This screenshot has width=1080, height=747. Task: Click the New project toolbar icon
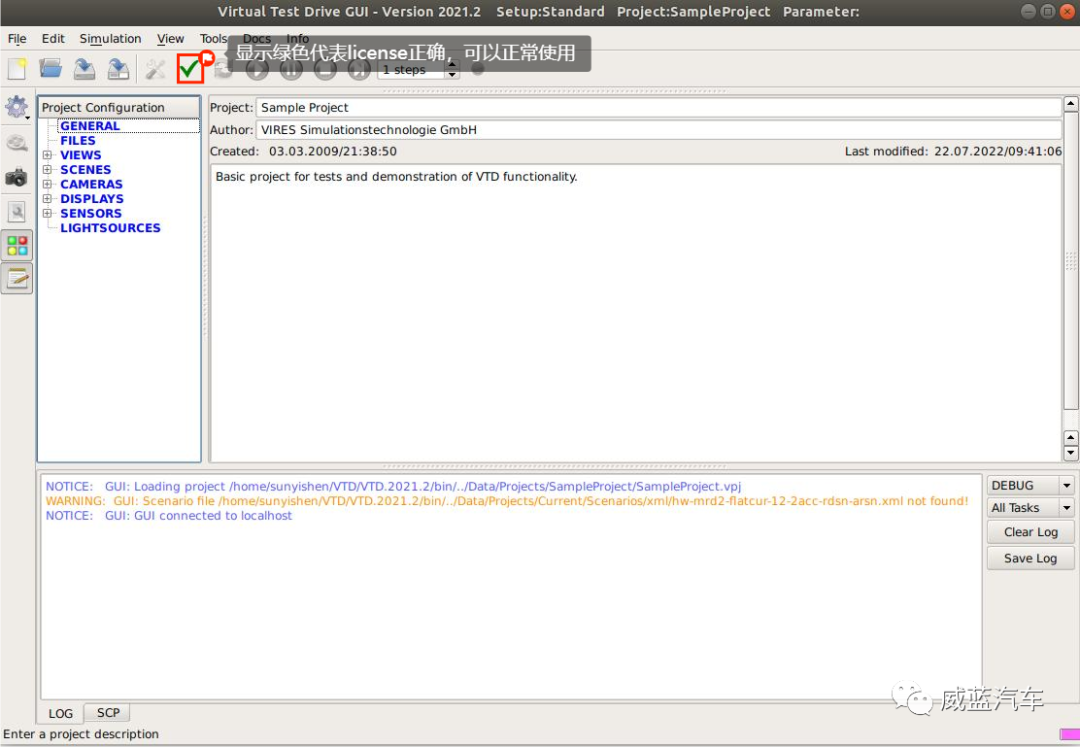17,69
